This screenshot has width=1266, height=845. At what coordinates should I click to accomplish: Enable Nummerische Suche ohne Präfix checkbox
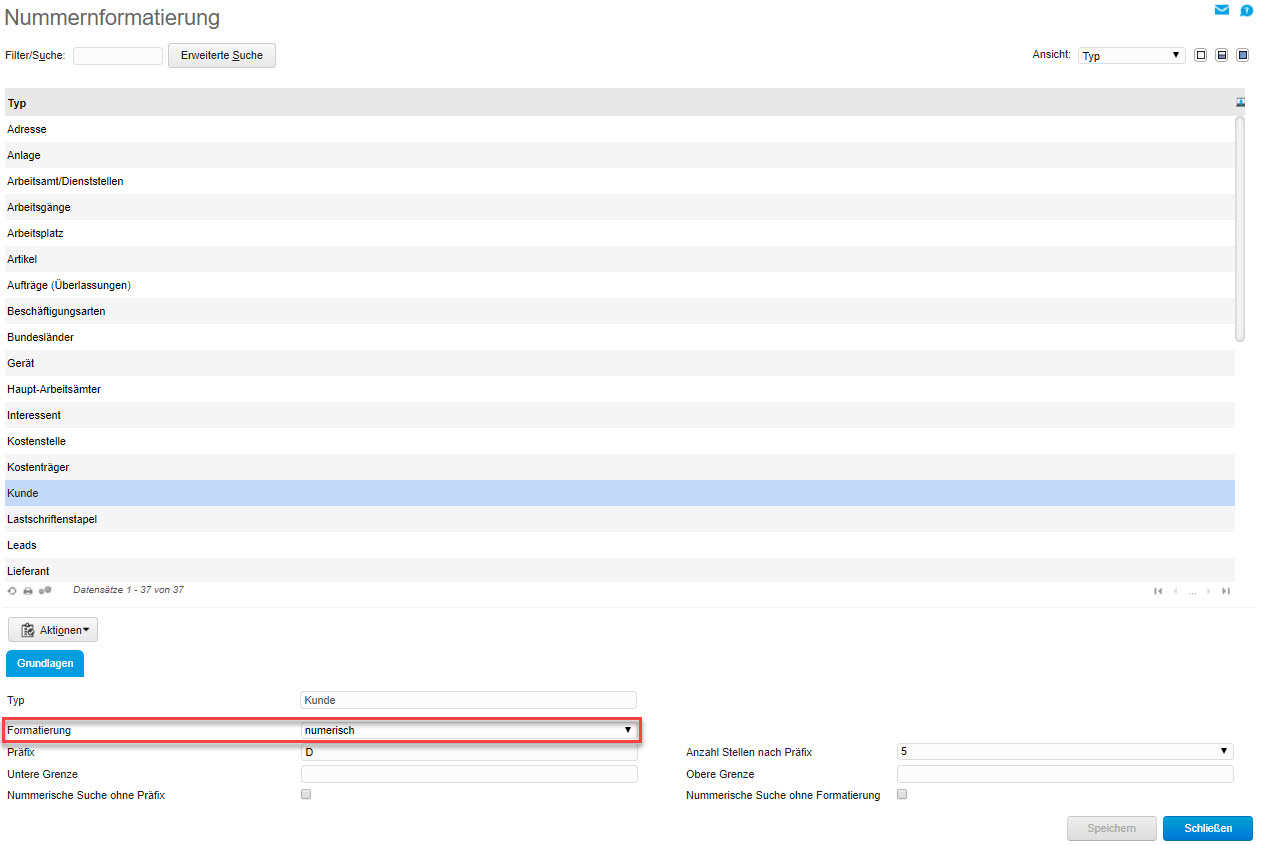pos(306,794)
